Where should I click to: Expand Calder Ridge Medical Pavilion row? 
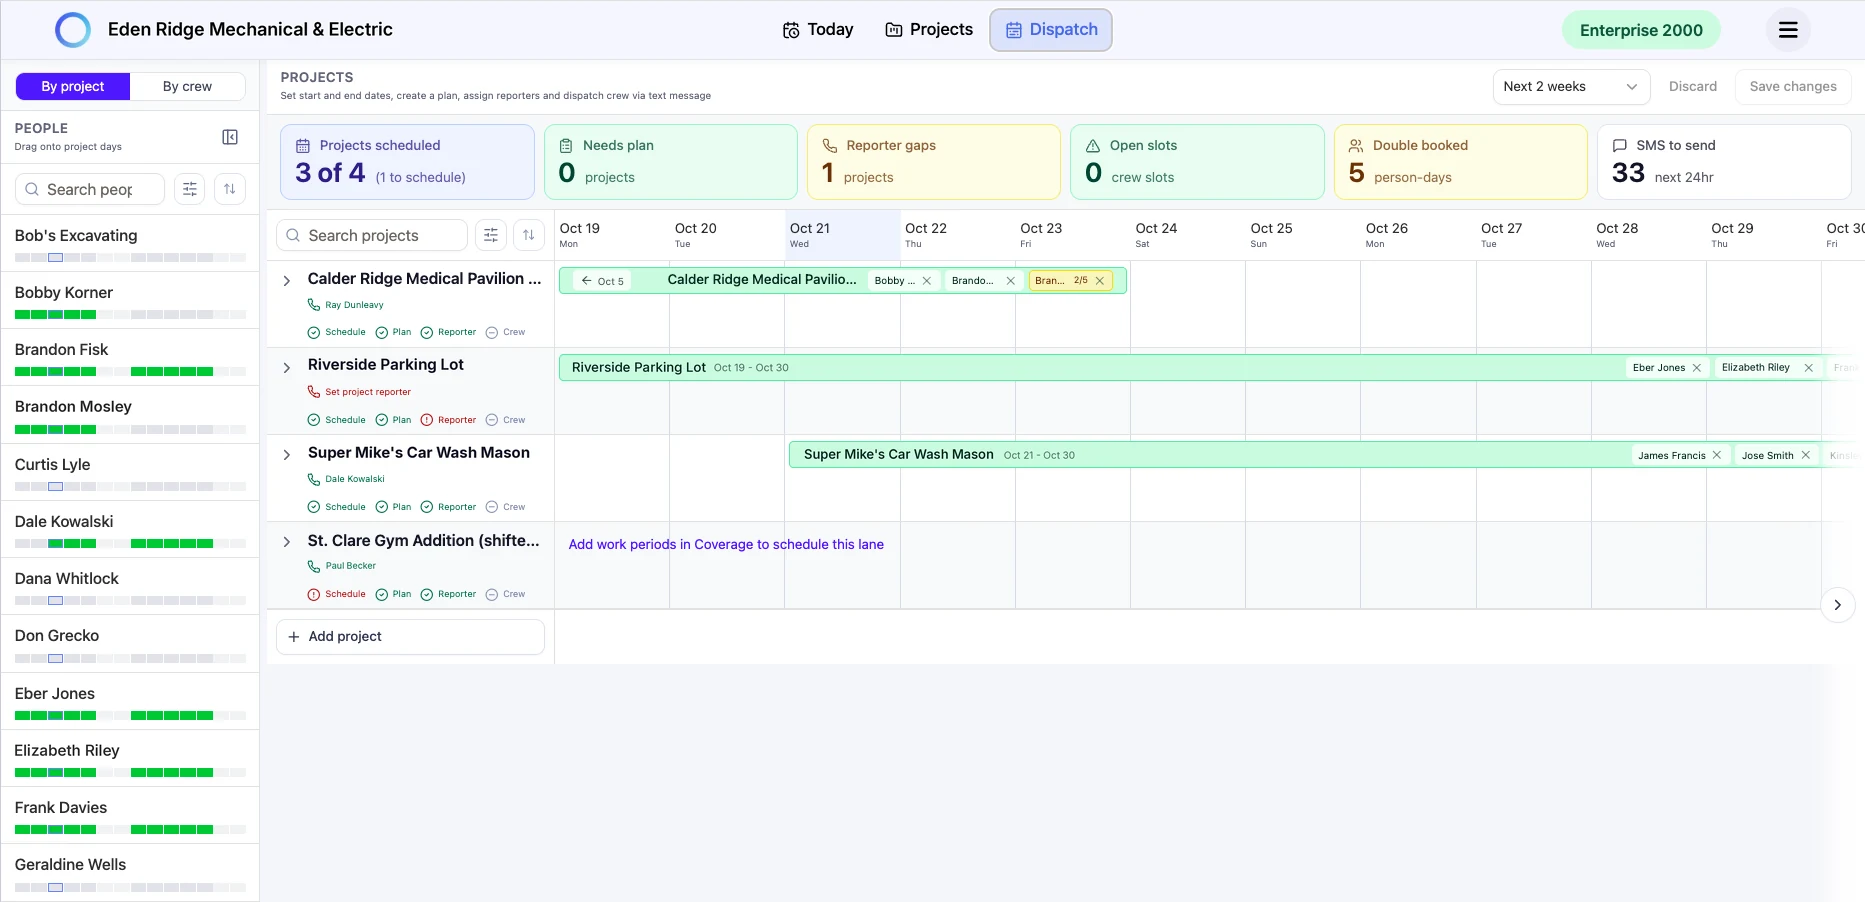click(287, 281)
